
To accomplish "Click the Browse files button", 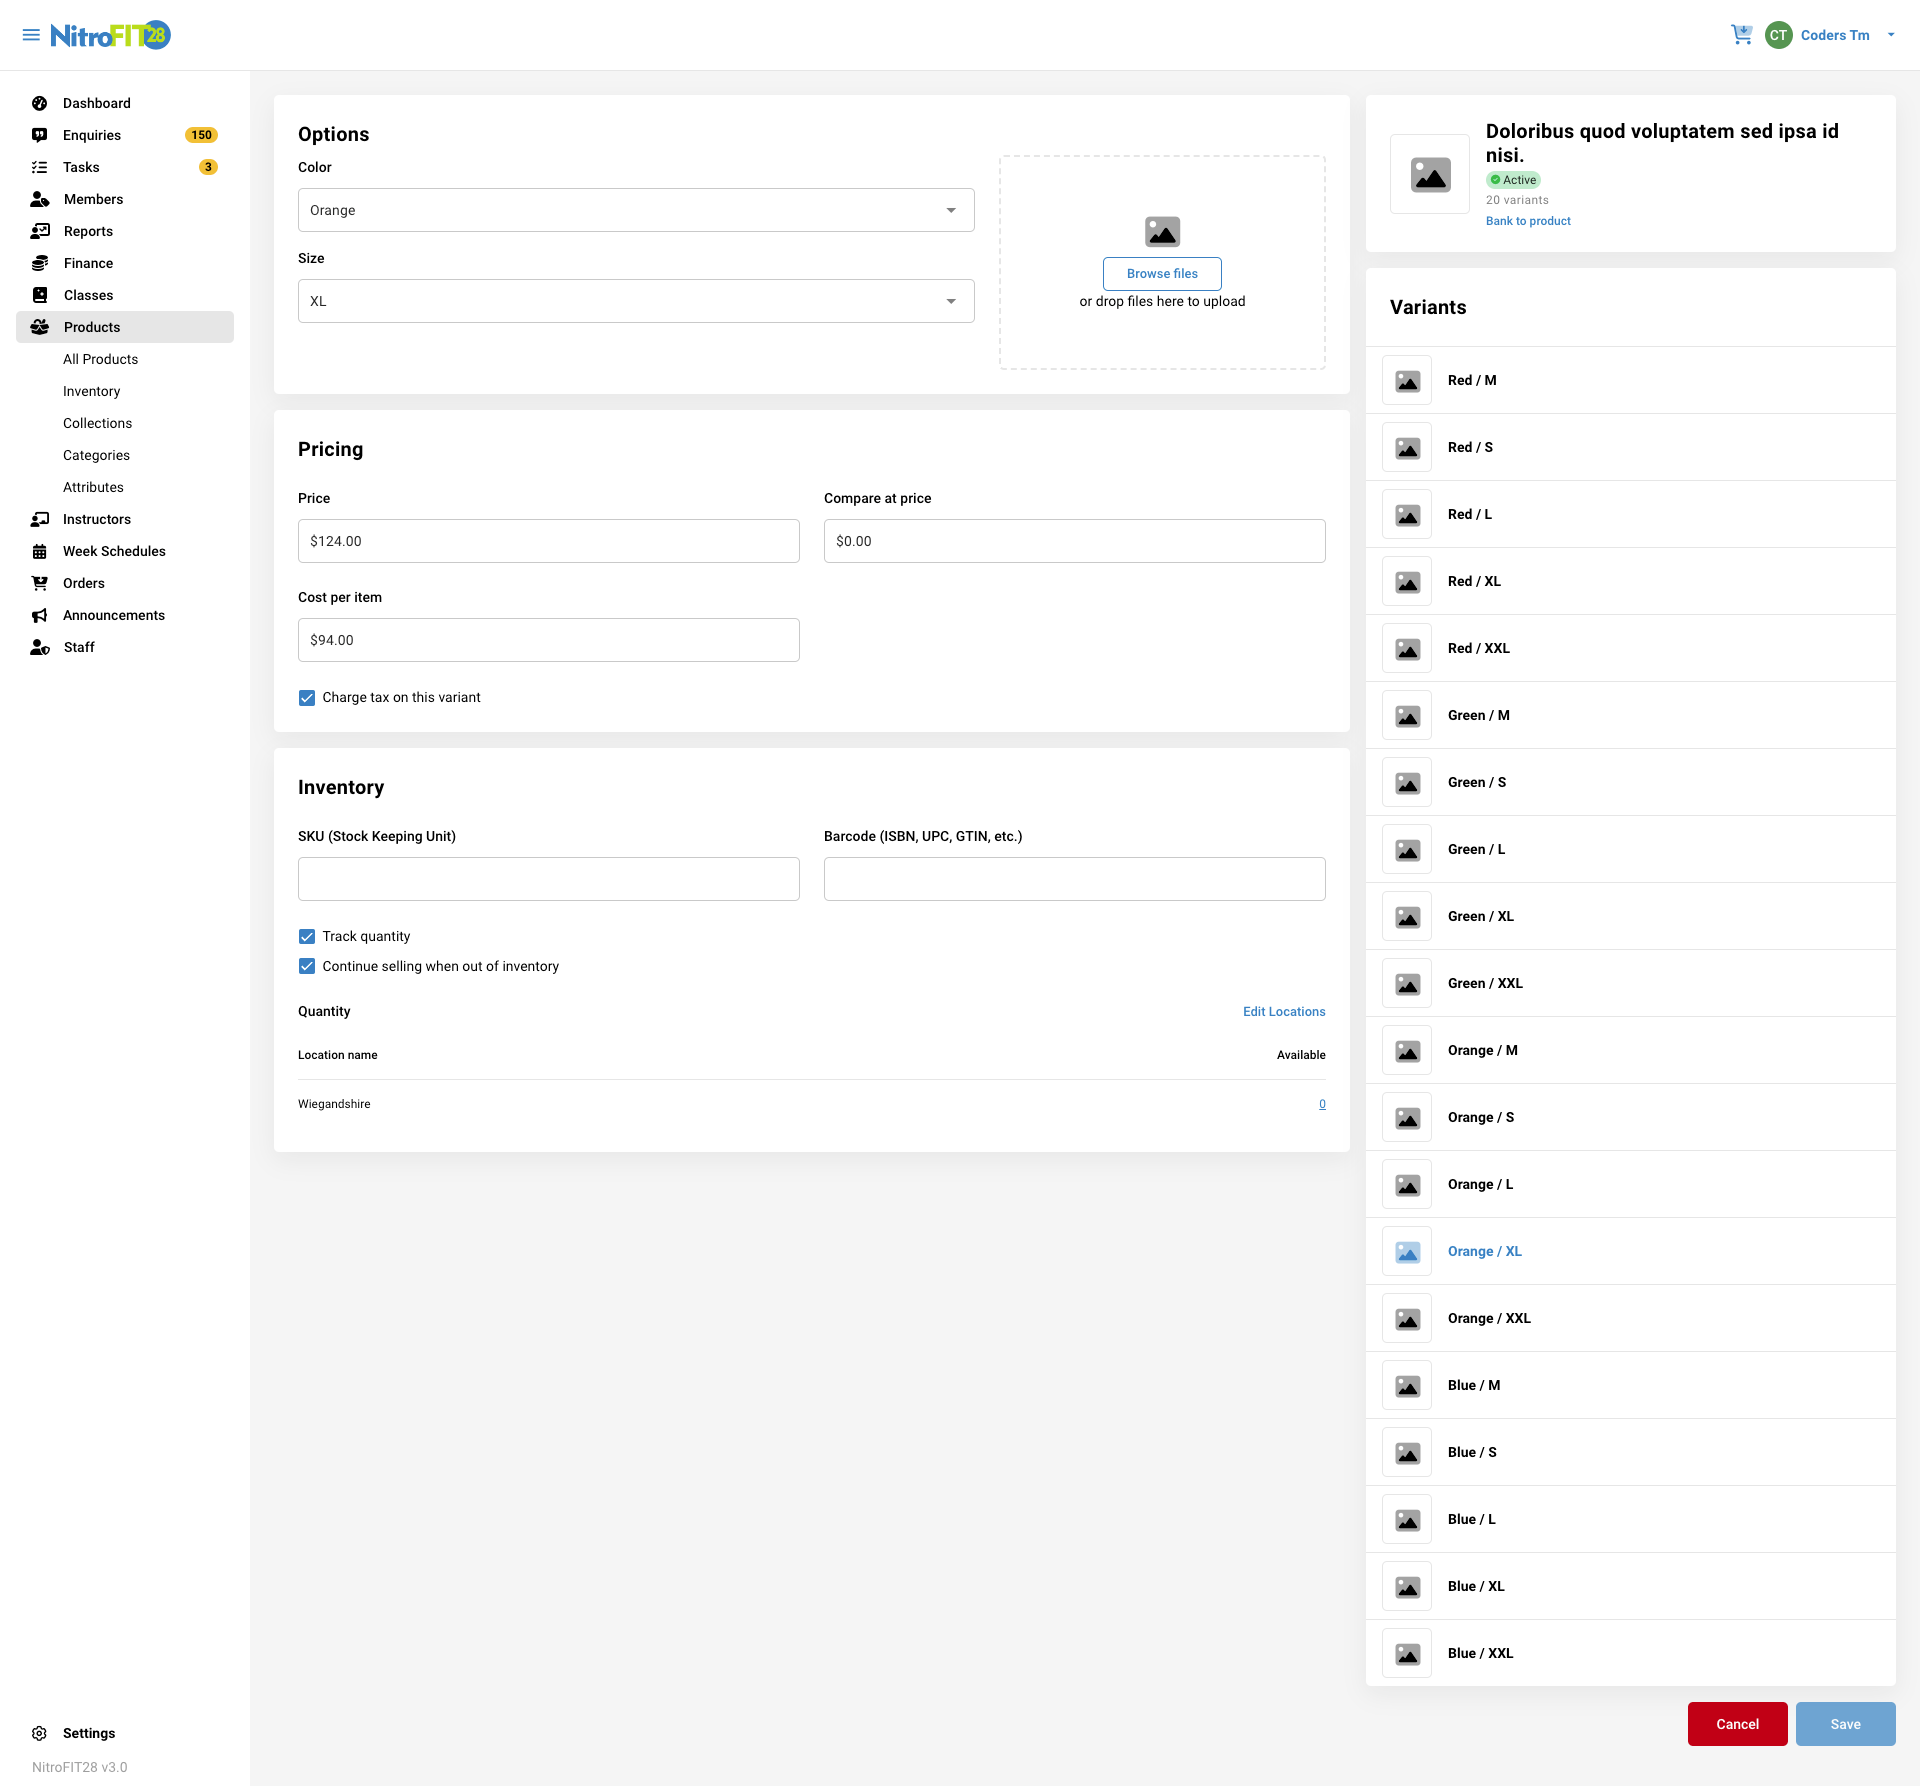I will pyautogui.click(x=1162, y=274).
